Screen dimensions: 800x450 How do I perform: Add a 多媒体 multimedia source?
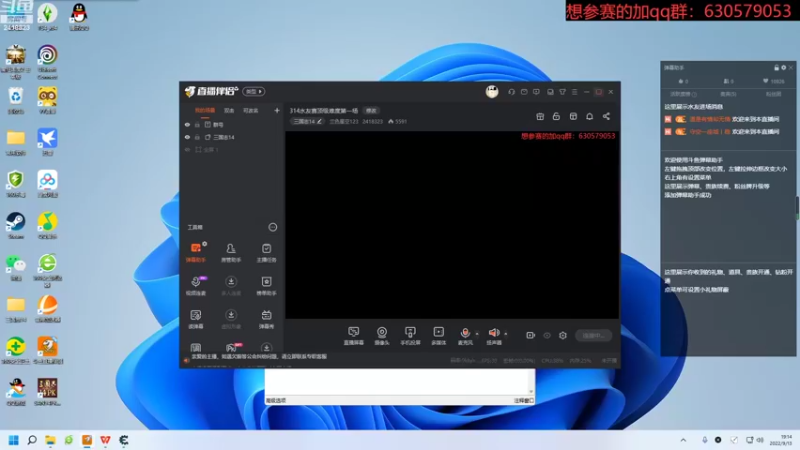(439, 336)
